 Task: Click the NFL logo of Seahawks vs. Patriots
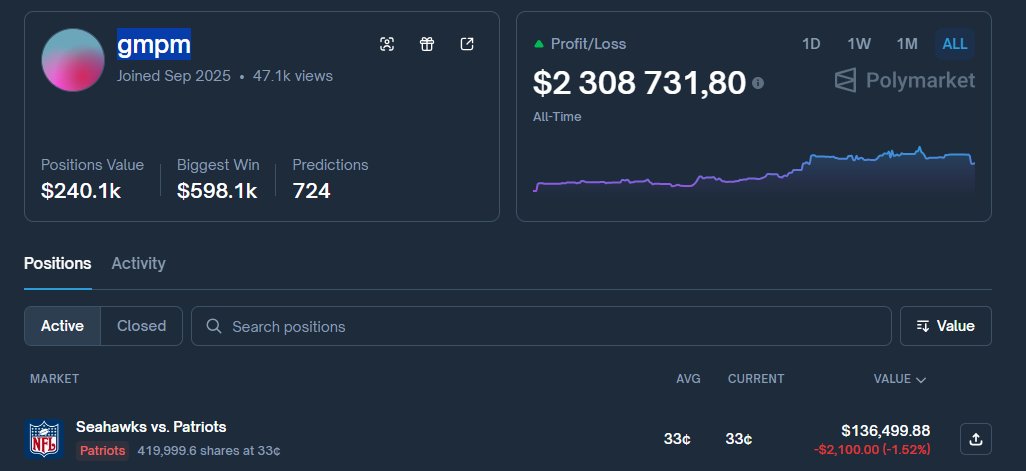pyautogui.click(x=44, y=438)
